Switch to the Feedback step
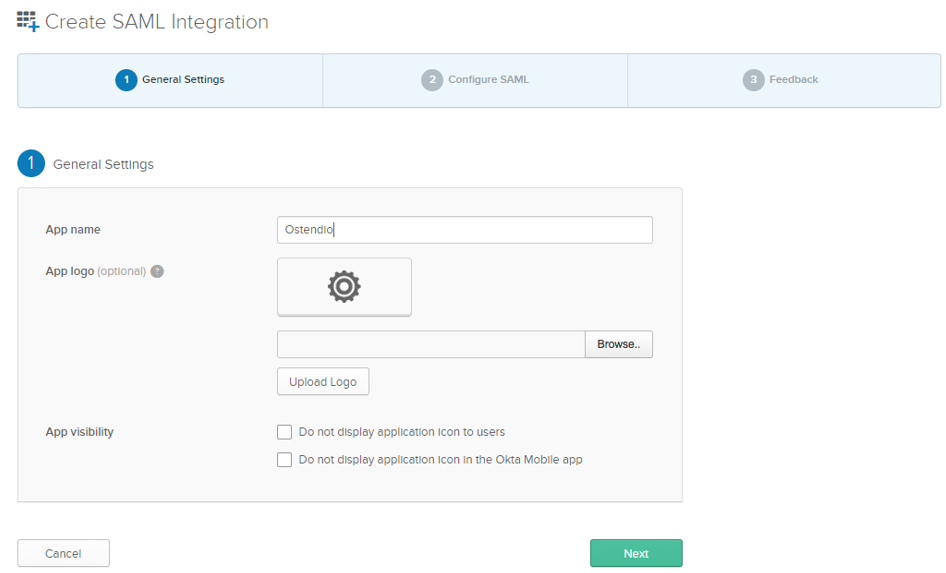 click(x=784, y=80)
